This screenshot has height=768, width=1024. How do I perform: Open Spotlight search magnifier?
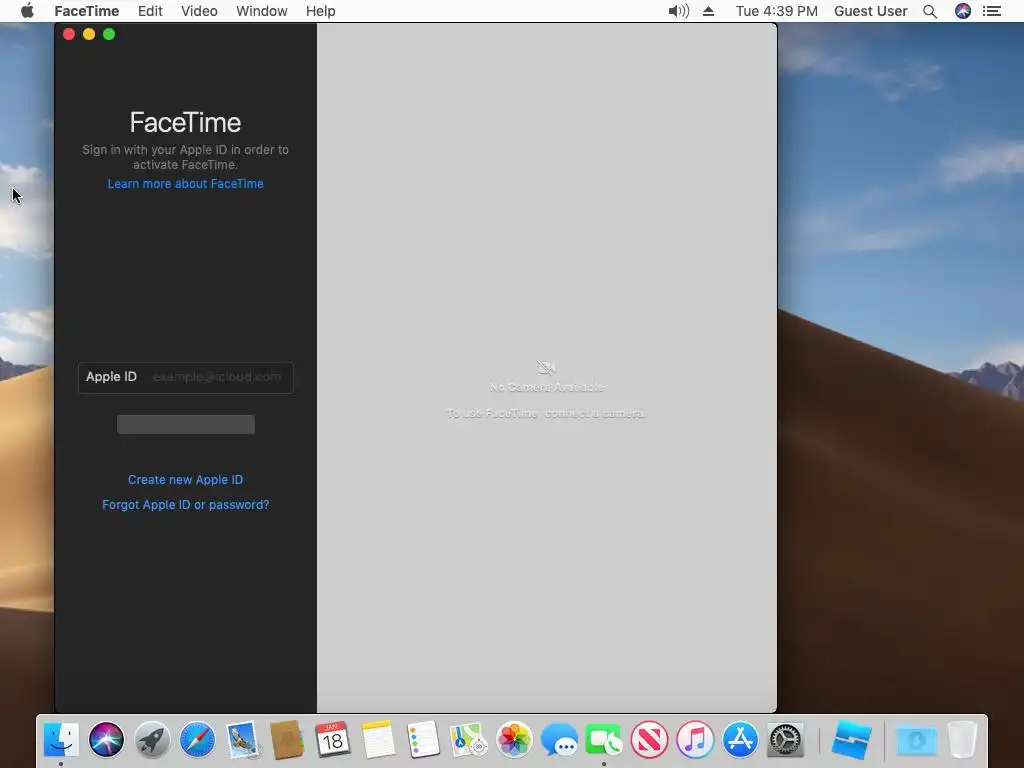(930, 11)
